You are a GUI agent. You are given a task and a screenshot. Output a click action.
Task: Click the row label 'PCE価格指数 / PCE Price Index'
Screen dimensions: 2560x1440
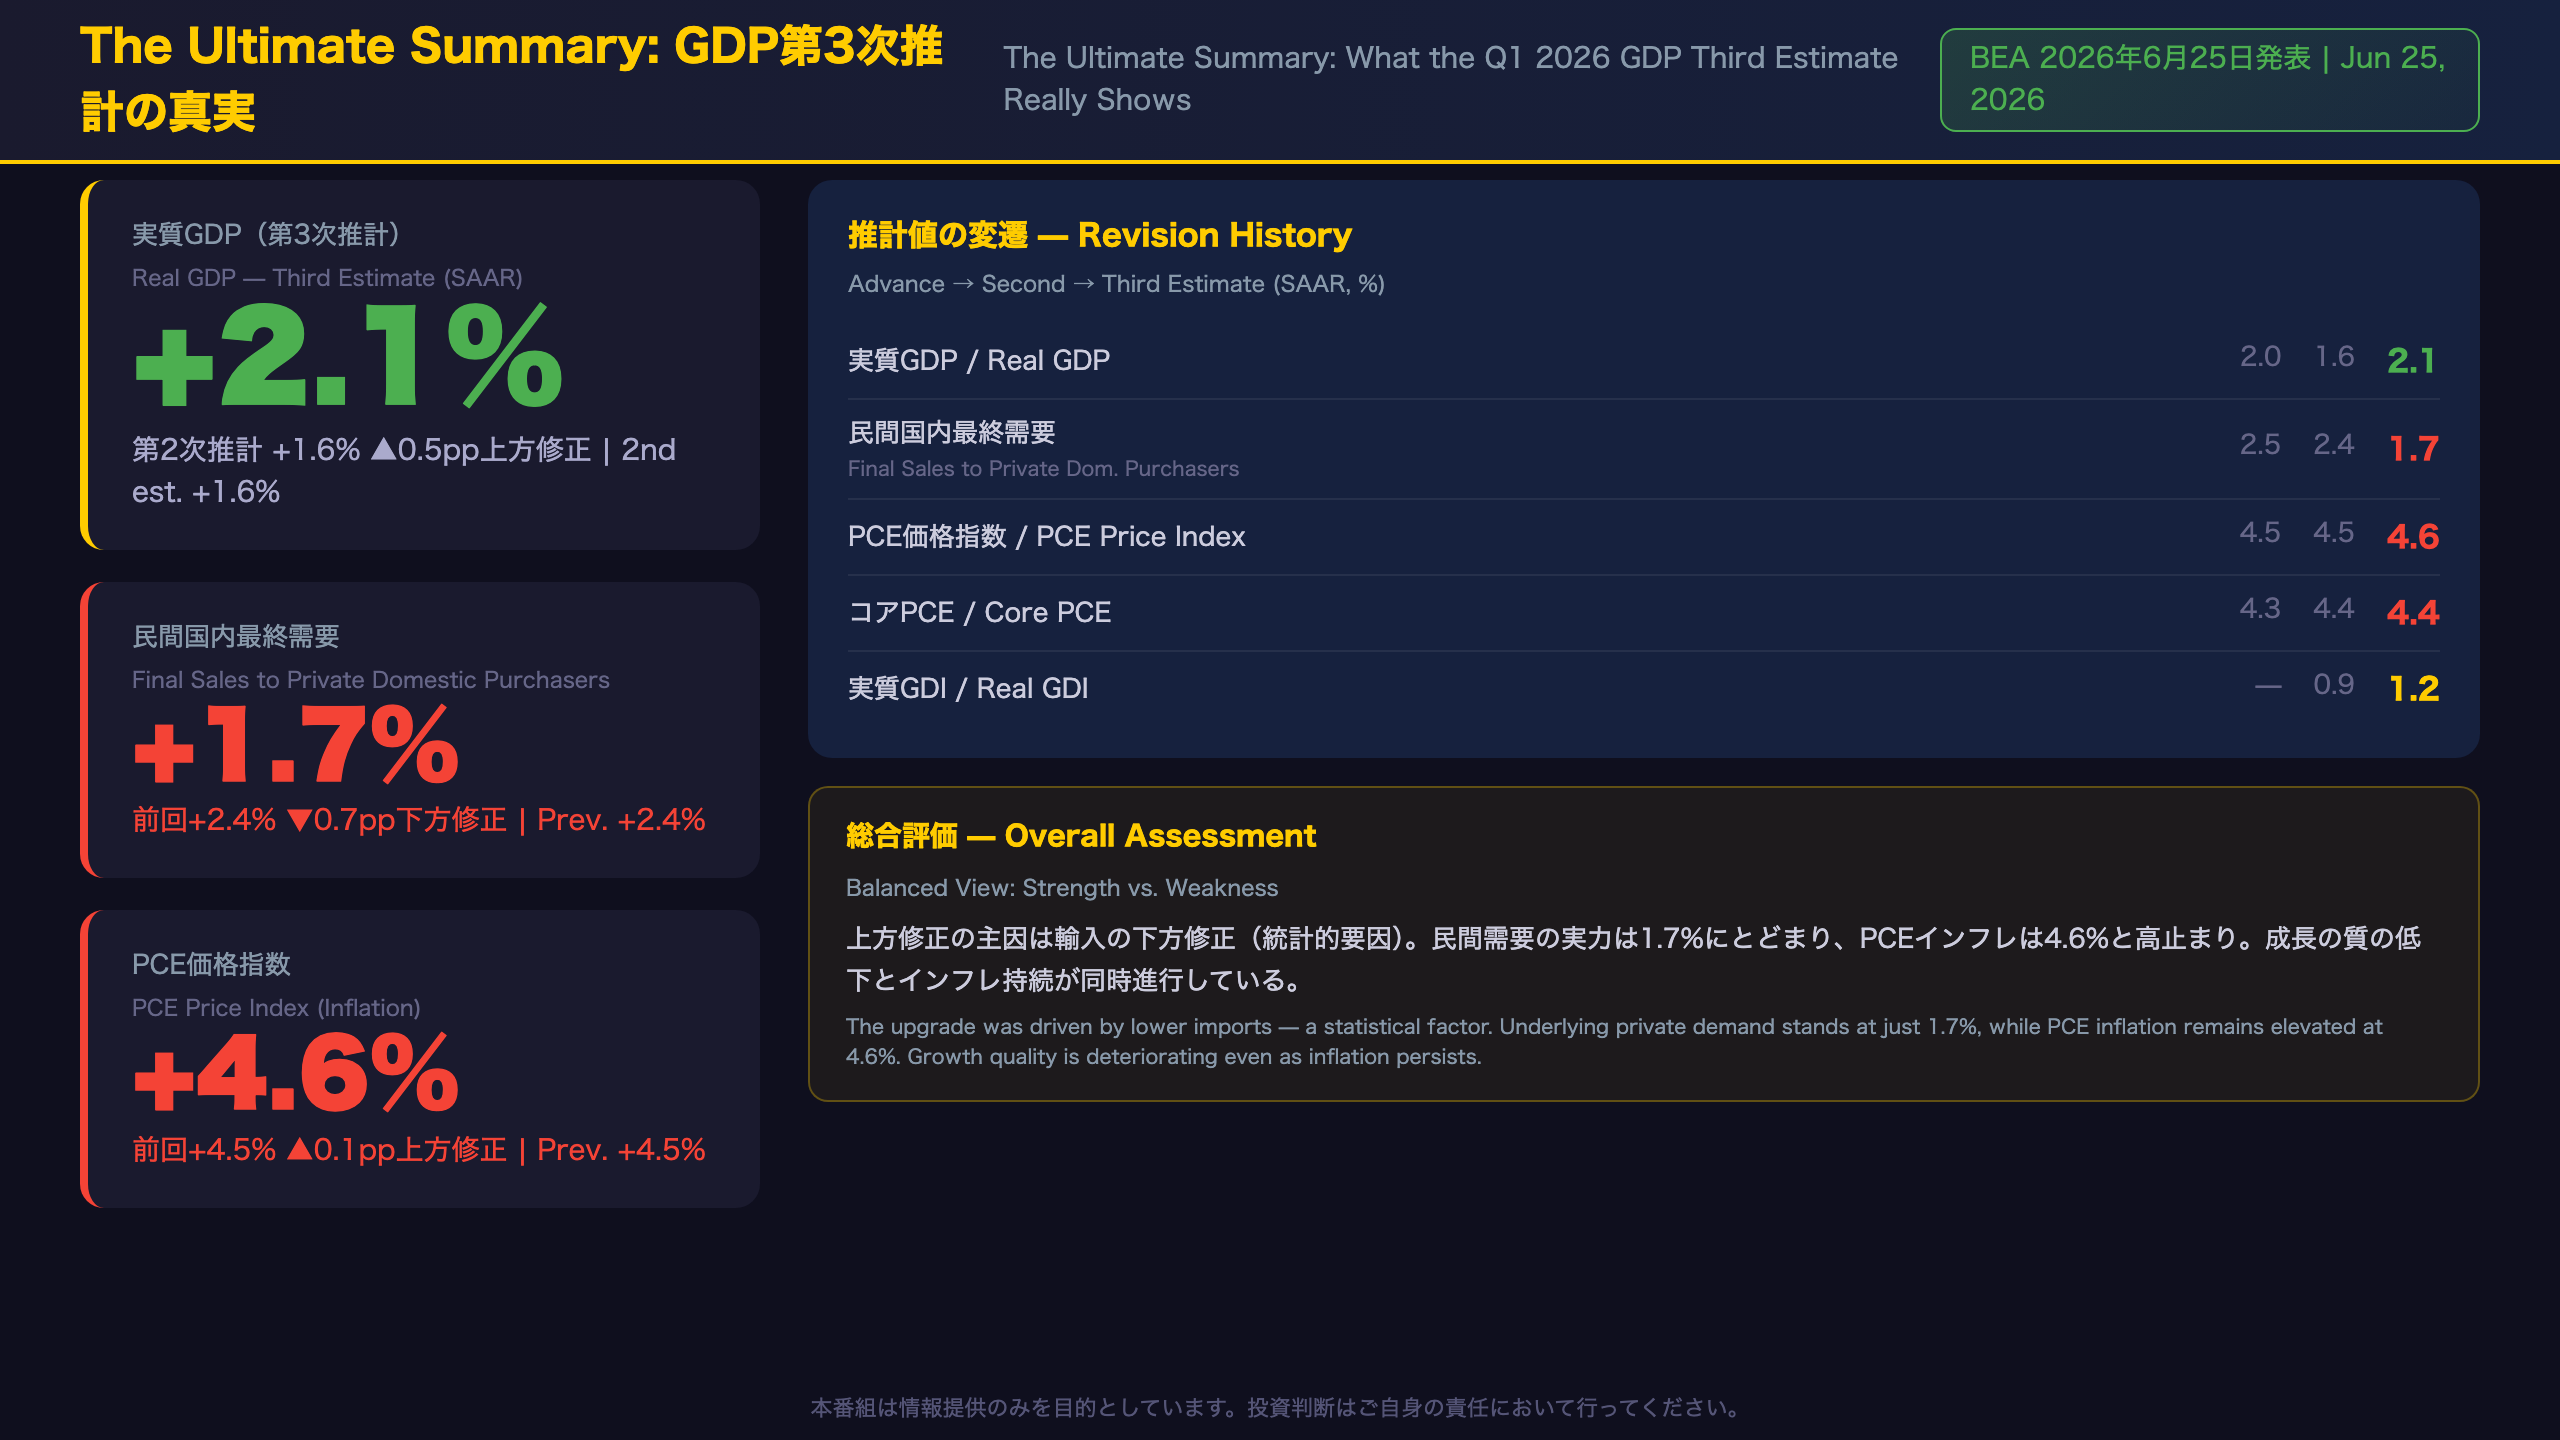point(1046,536)
